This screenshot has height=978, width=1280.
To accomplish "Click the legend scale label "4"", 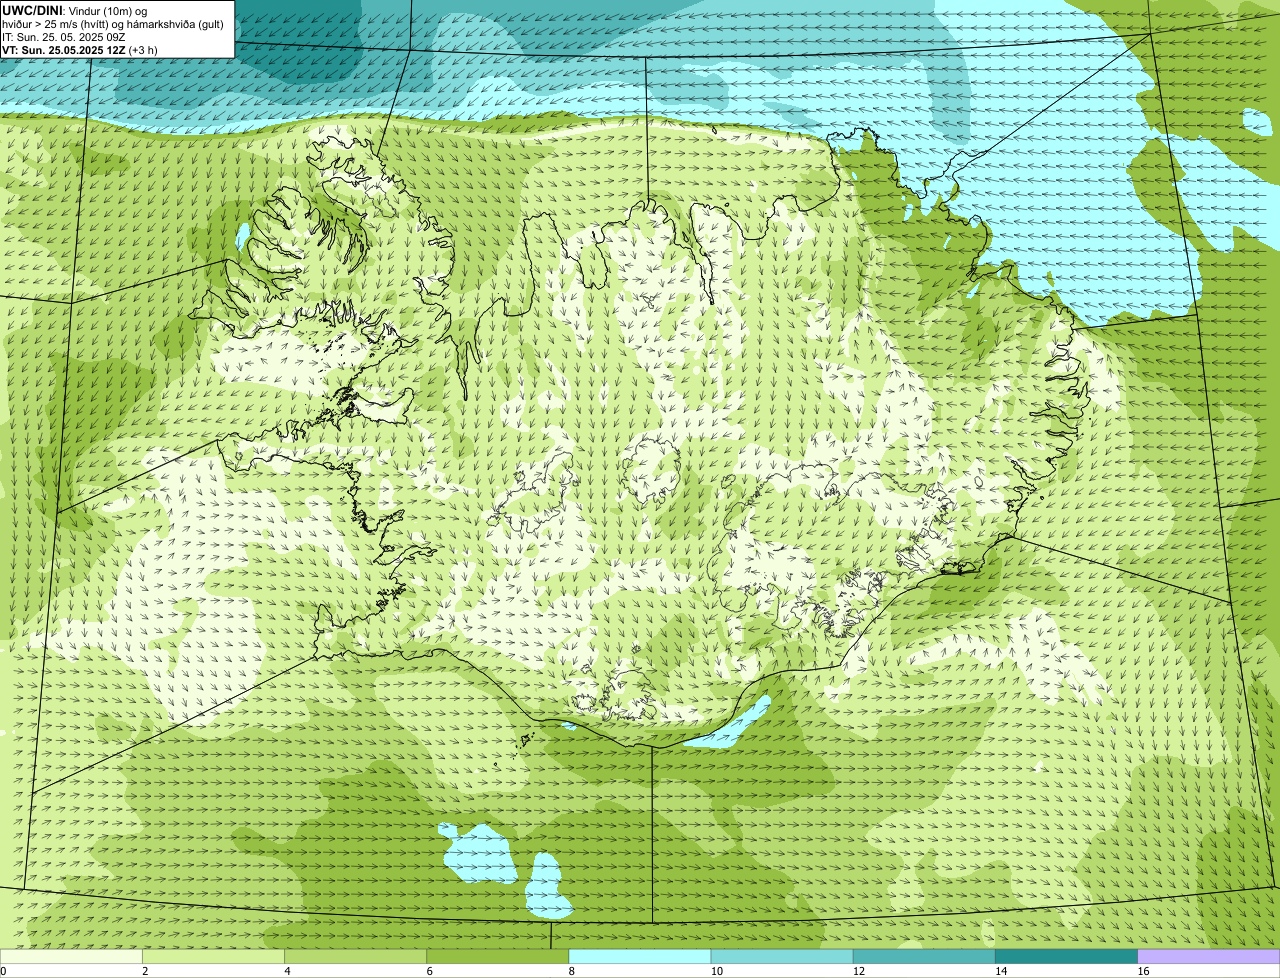I will point(287,971).
